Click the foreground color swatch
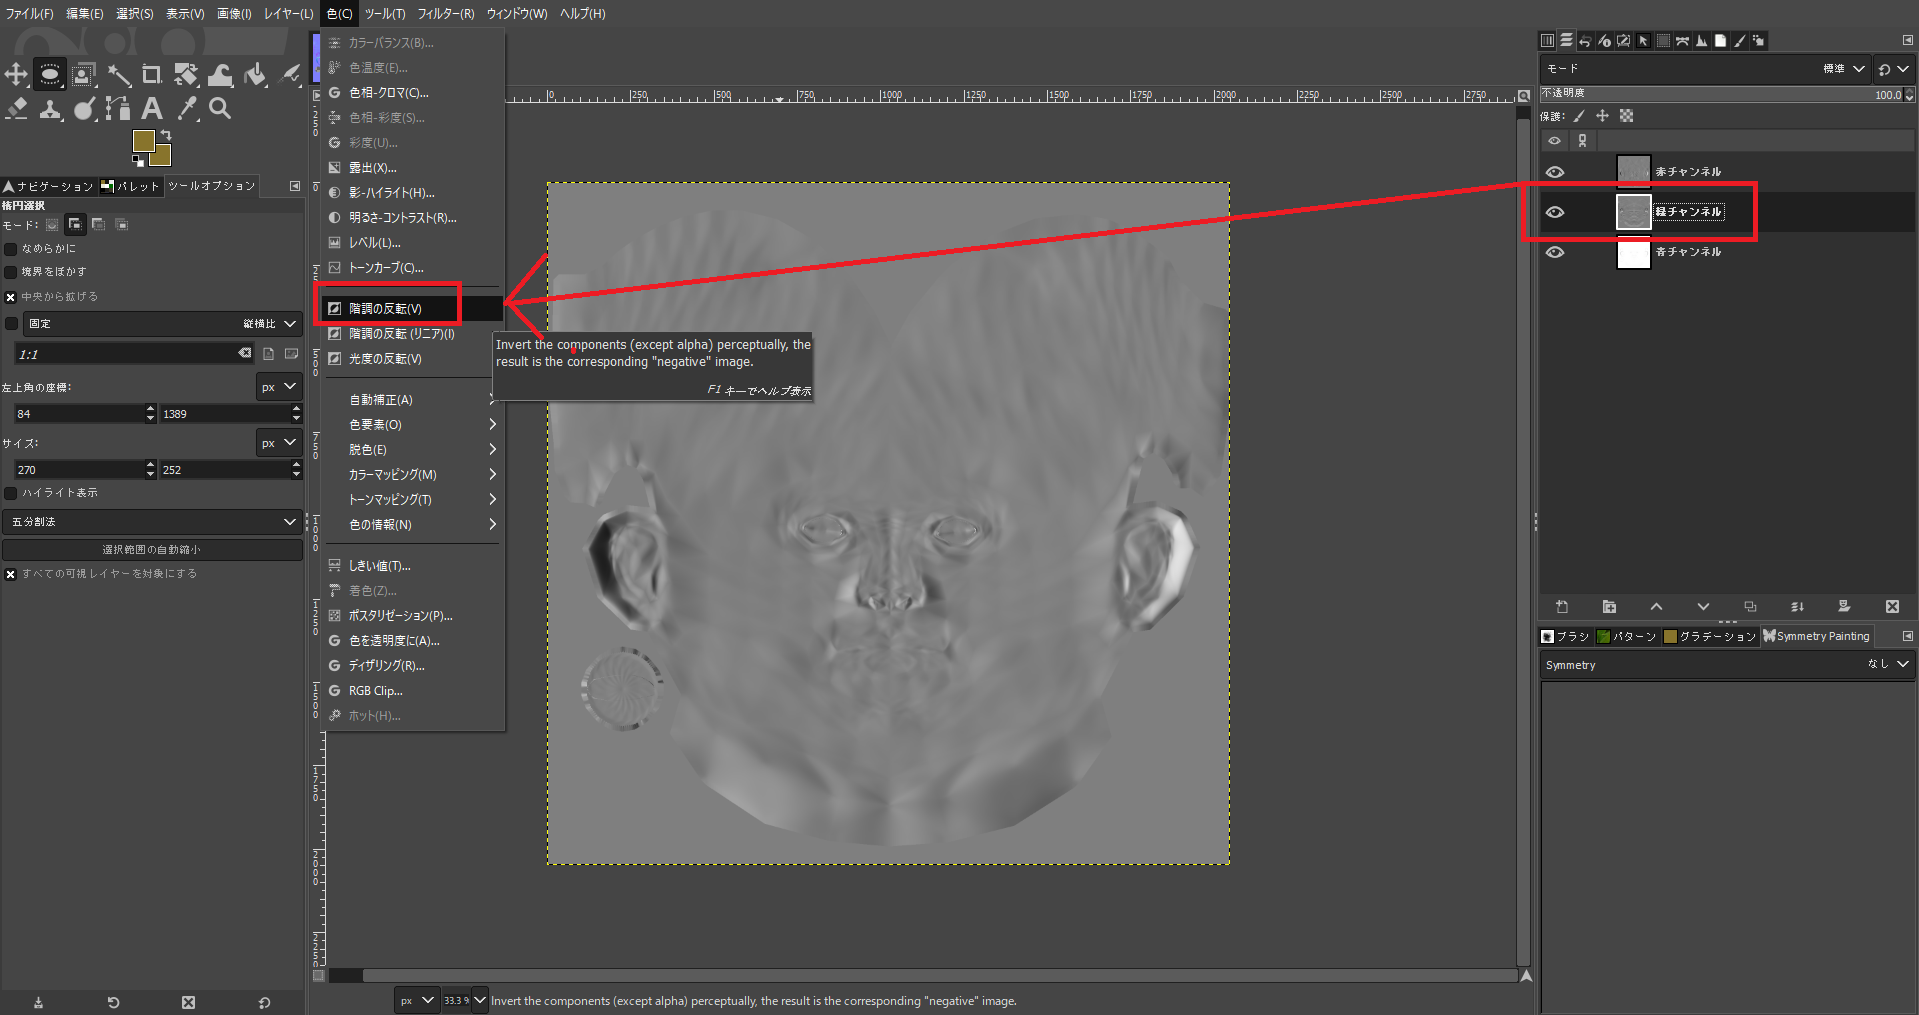 pos(143,140)
